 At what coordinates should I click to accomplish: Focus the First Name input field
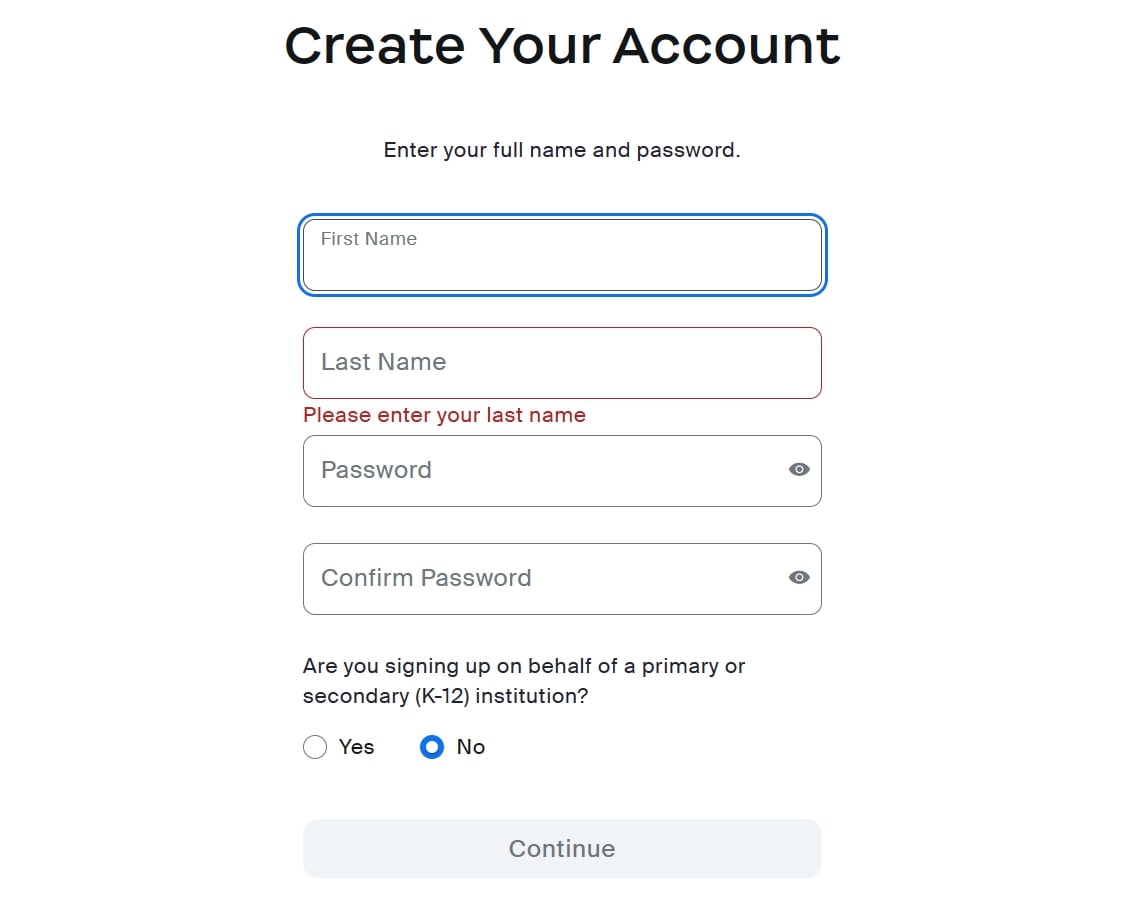pyautogui.click(x=562, y=255)
